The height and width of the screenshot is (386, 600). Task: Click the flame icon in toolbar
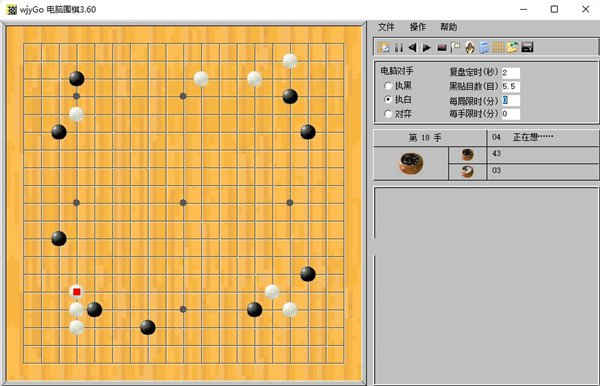[470, 47]
